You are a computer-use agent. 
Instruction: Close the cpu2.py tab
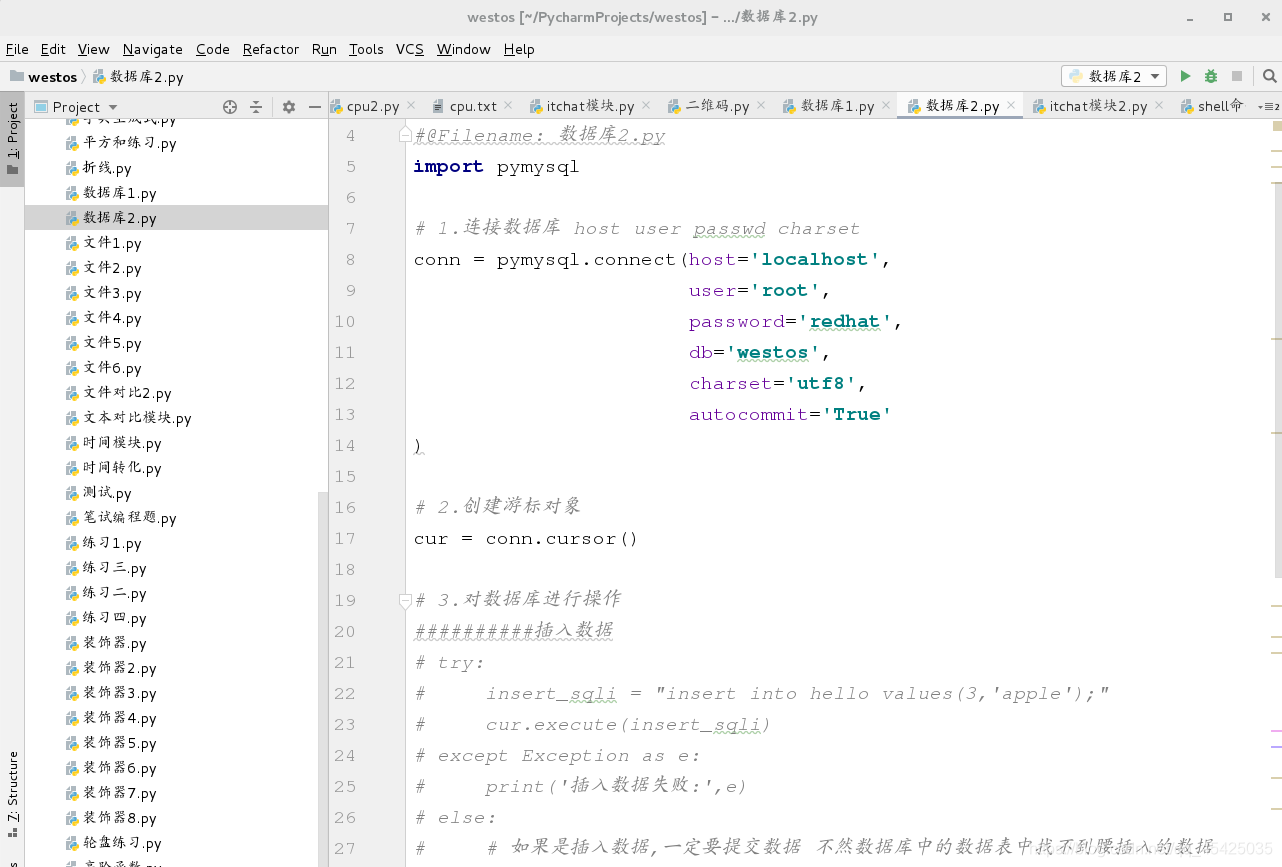pyautogui.click(x=412, y=104)
